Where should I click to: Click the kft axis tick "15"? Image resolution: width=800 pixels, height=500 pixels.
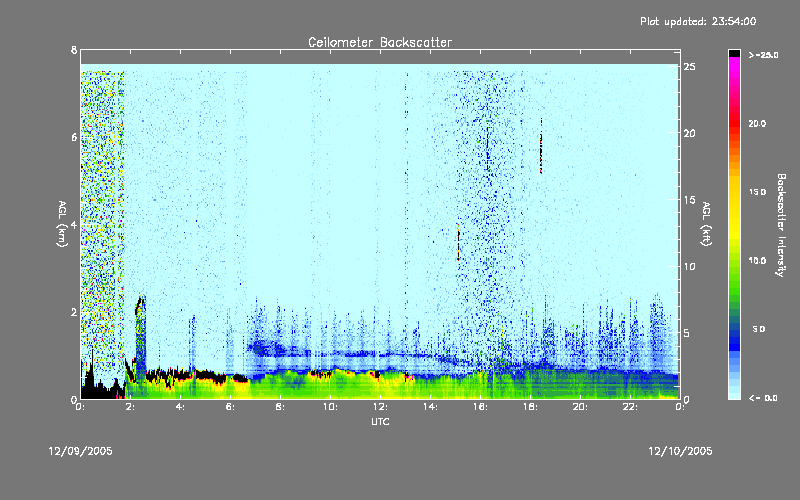pos(689,200)
